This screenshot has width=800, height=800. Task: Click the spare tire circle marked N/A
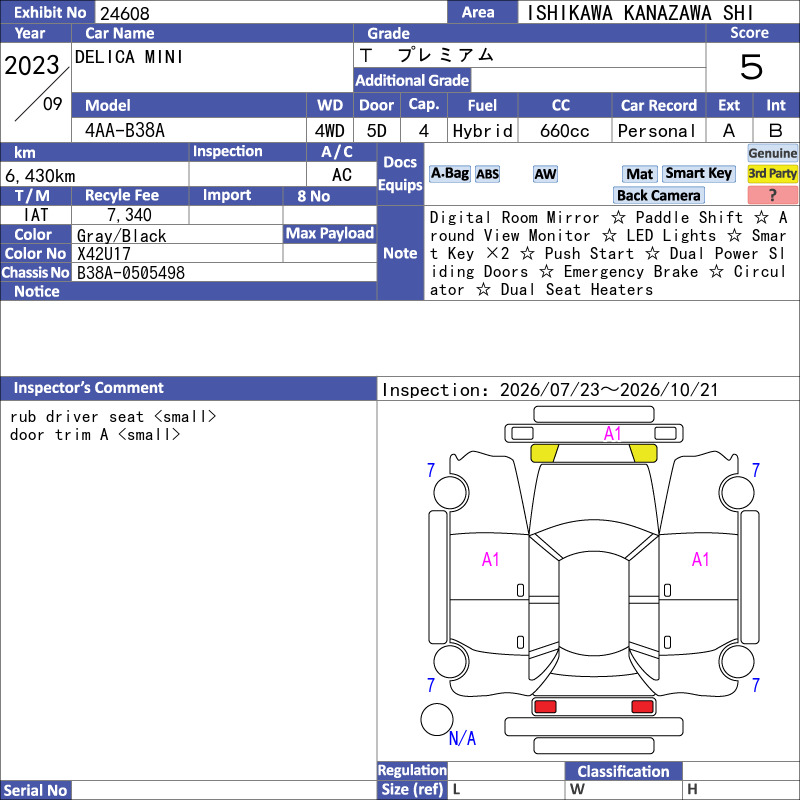pos(437,719)
